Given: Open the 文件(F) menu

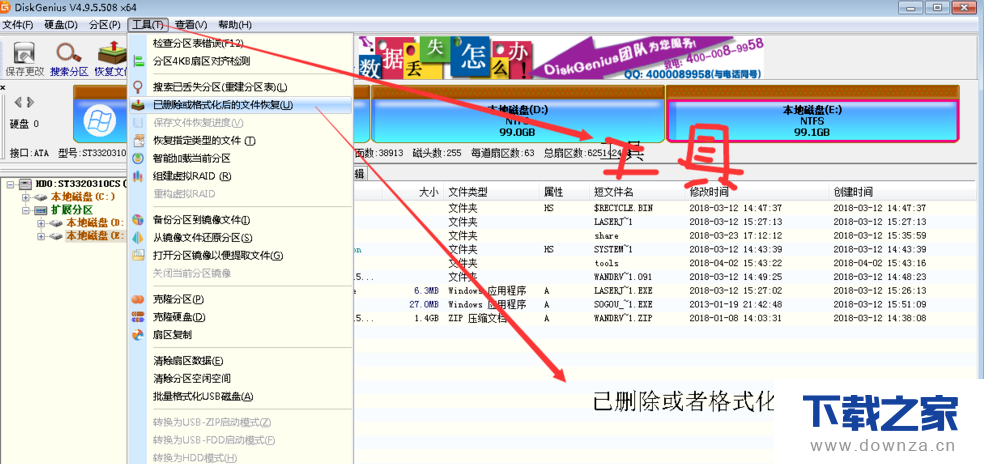Looking at the screenshot, I should point(18,24).
